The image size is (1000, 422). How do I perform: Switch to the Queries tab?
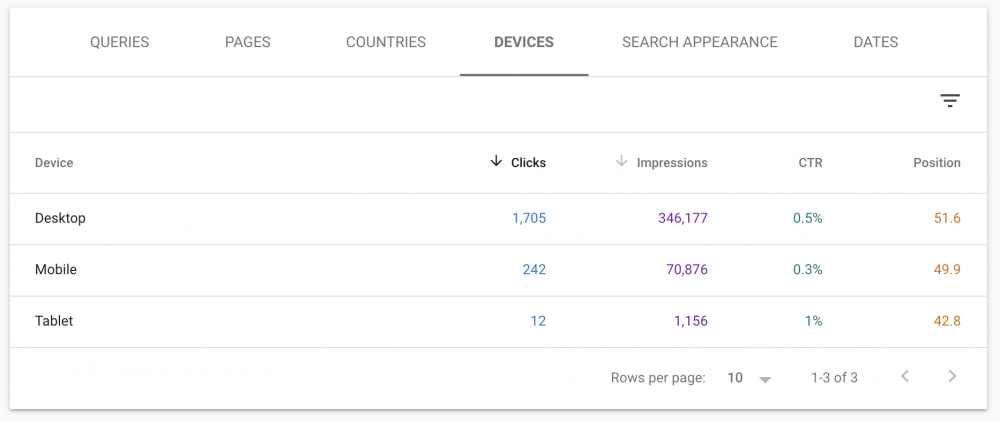119,42
